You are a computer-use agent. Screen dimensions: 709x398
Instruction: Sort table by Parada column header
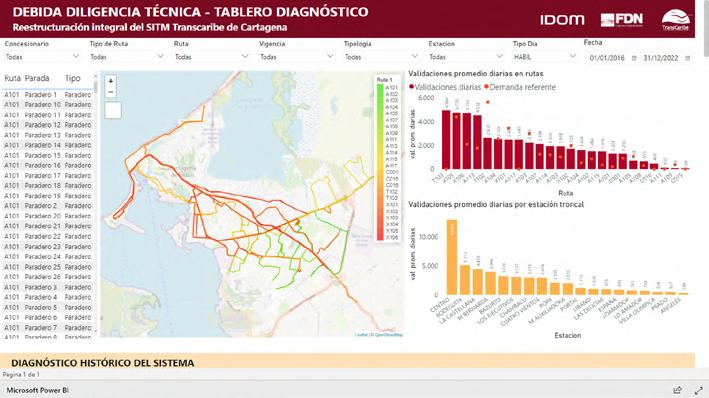37,78
